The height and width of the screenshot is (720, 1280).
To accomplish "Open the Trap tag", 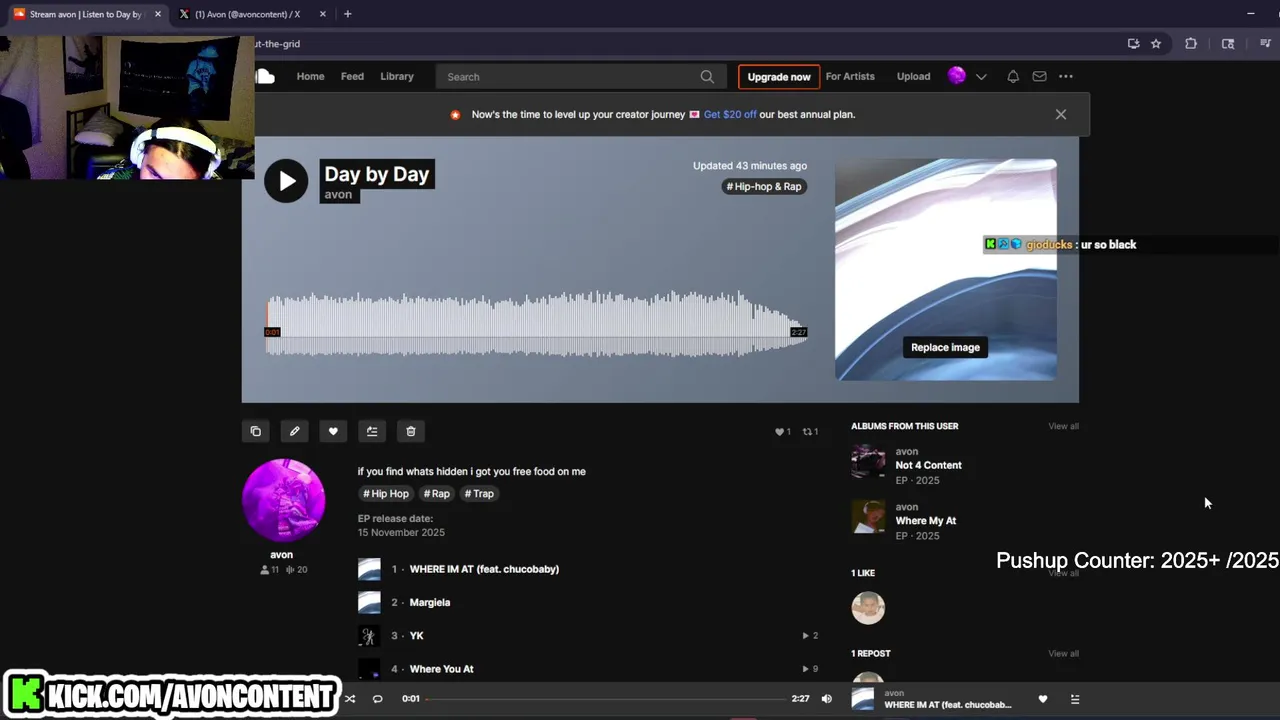I will point(479,493).
